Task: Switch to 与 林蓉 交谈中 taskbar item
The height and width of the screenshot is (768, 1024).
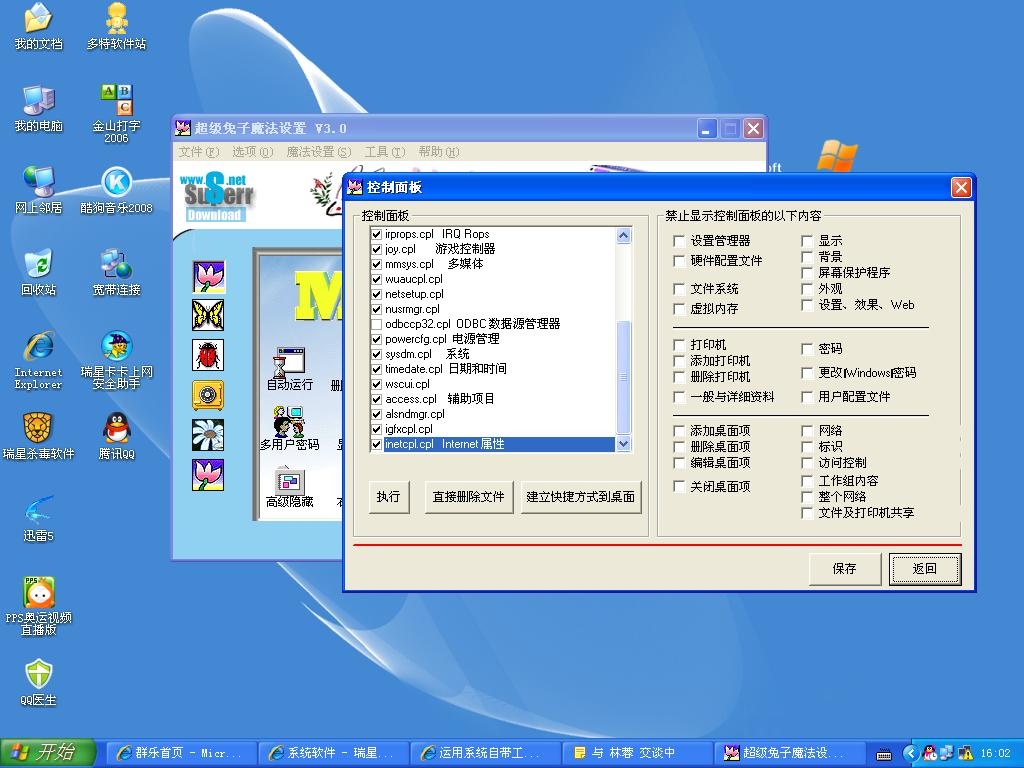Action: pos(637,753)
